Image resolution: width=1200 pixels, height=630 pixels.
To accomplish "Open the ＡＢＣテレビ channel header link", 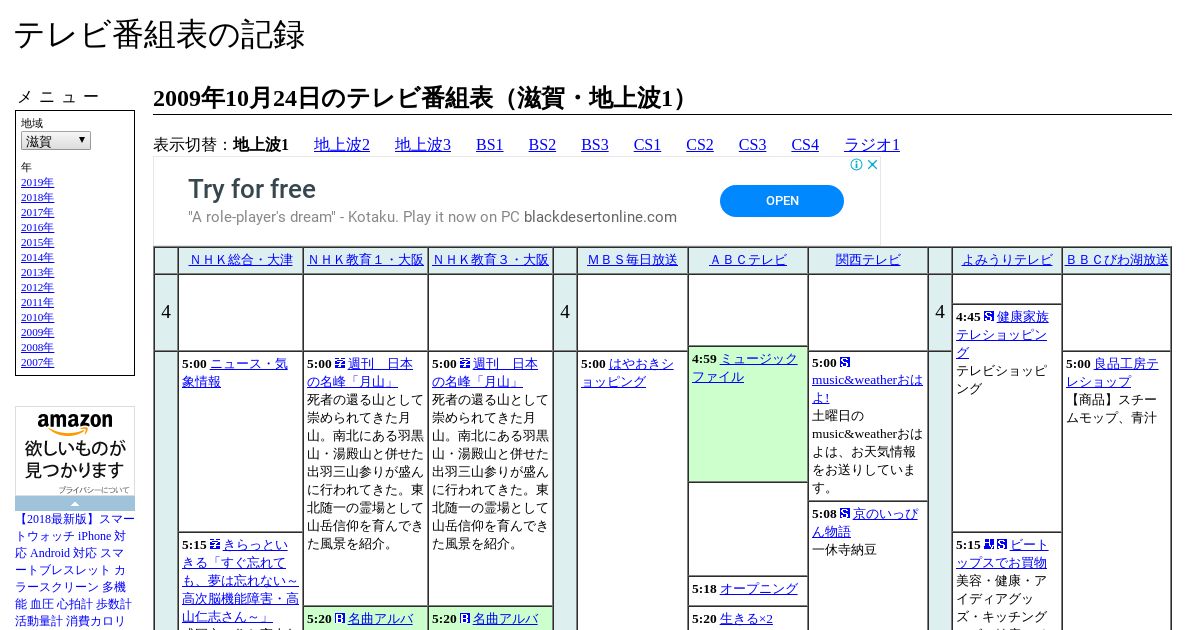I will point(748,260).
